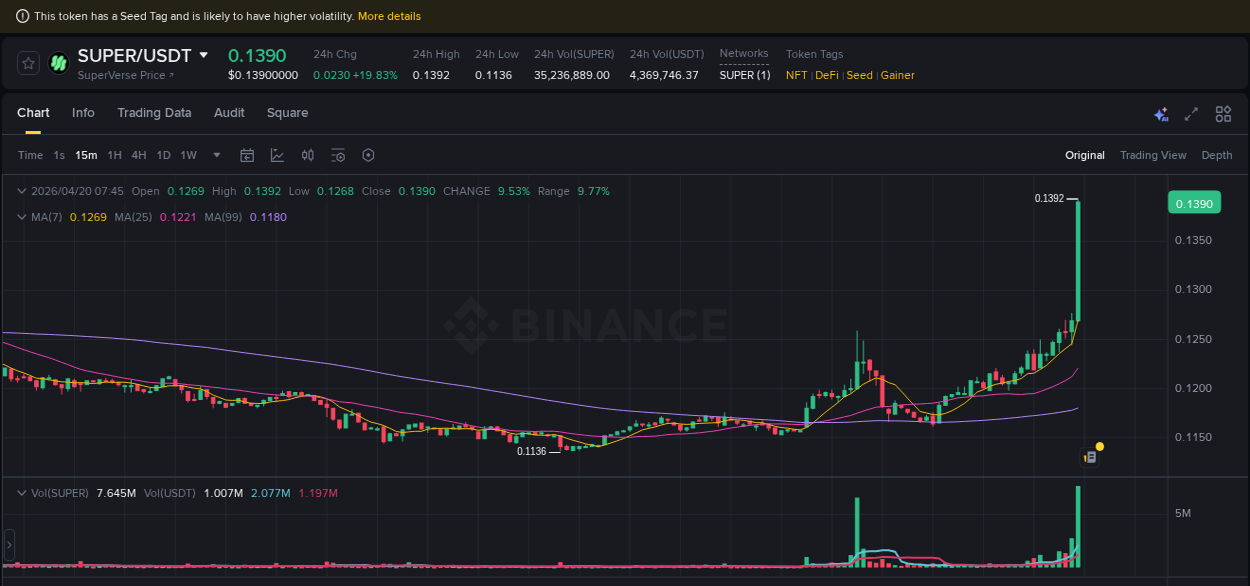
Task: Open the SUPER/USDT pair selector dropdown
Action: (203, 56)
